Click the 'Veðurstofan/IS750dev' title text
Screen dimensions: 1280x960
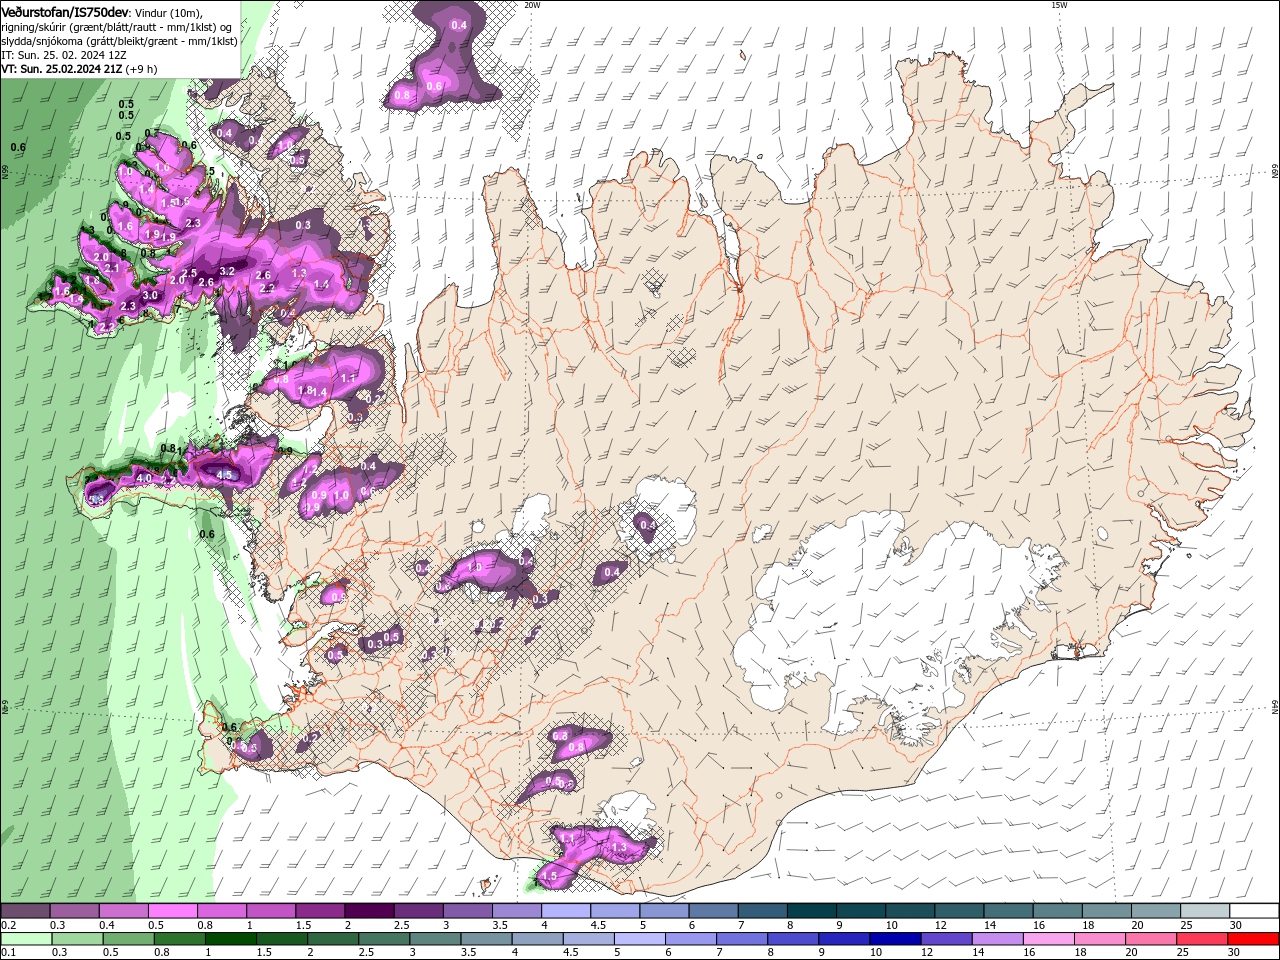[x=65, y=12]
